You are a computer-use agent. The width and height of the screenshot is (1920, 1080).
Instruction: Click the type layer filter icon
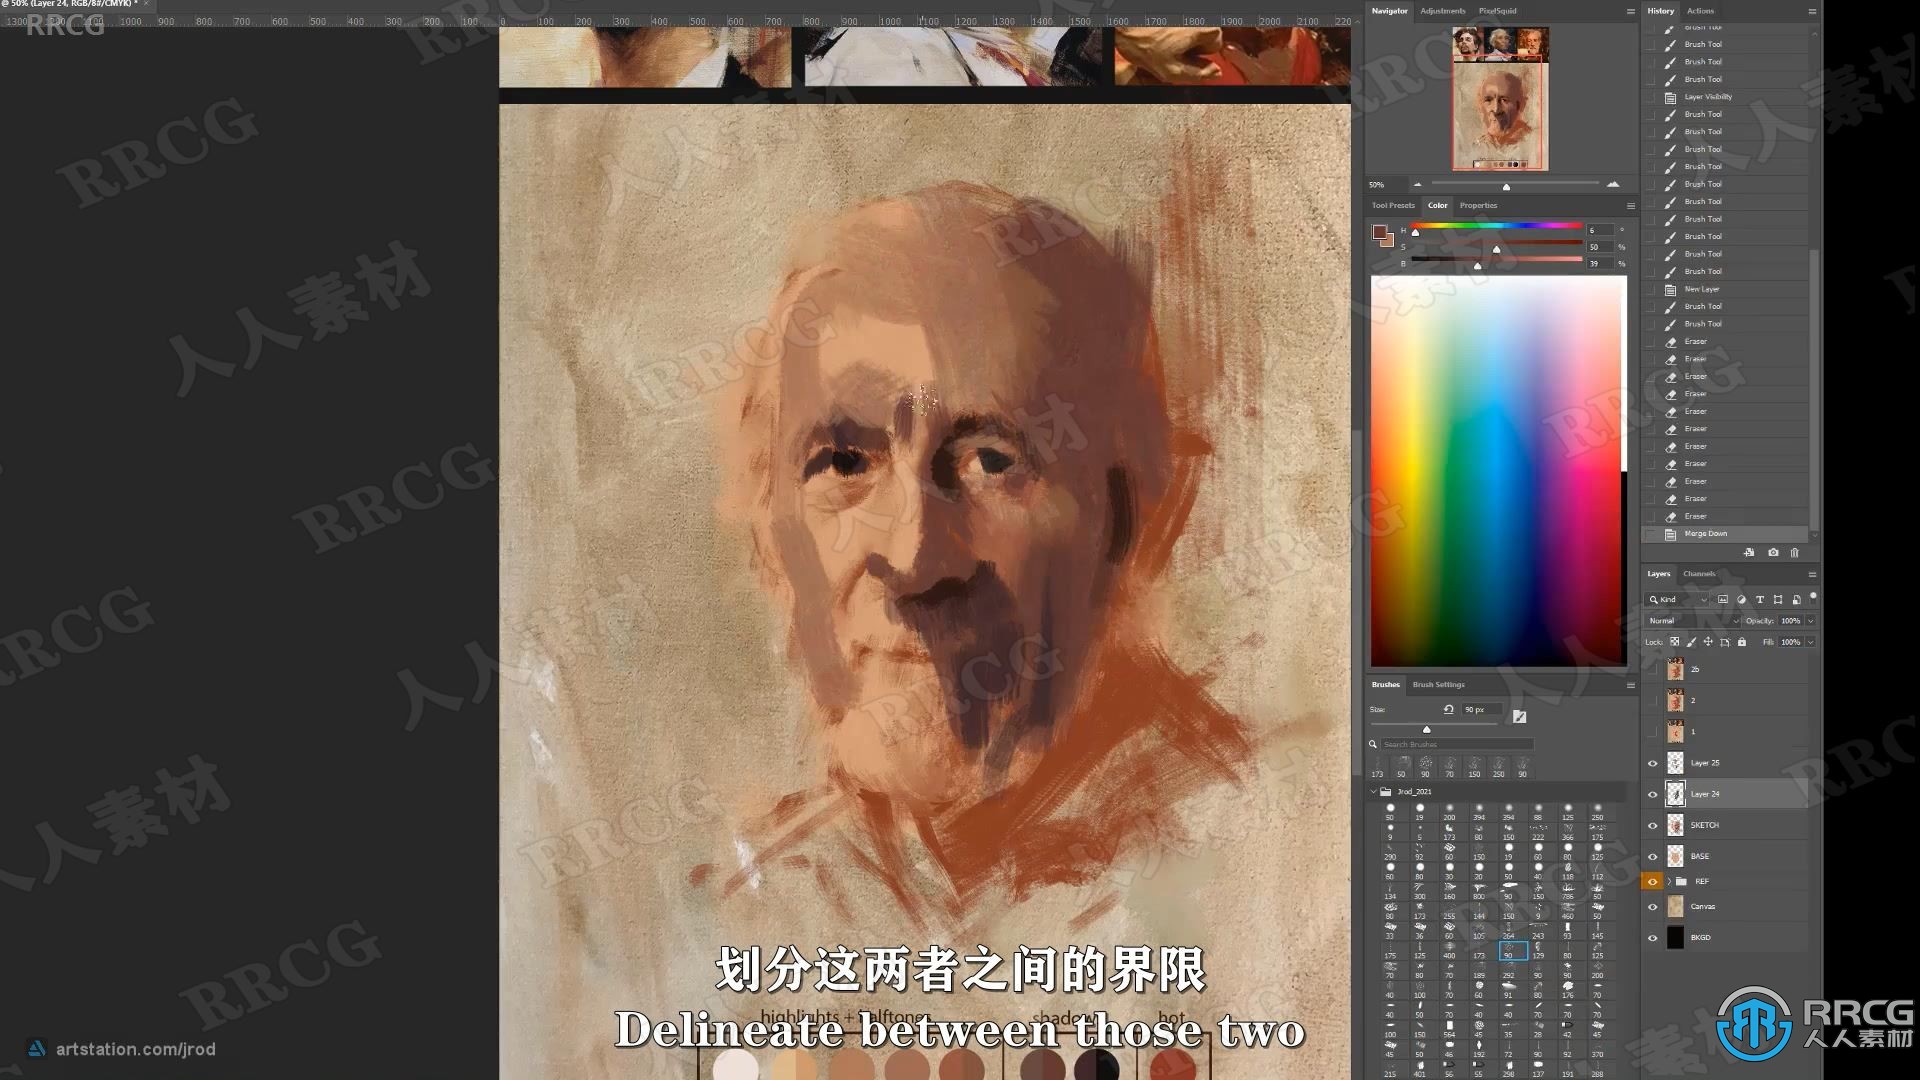pos(1760,600)
